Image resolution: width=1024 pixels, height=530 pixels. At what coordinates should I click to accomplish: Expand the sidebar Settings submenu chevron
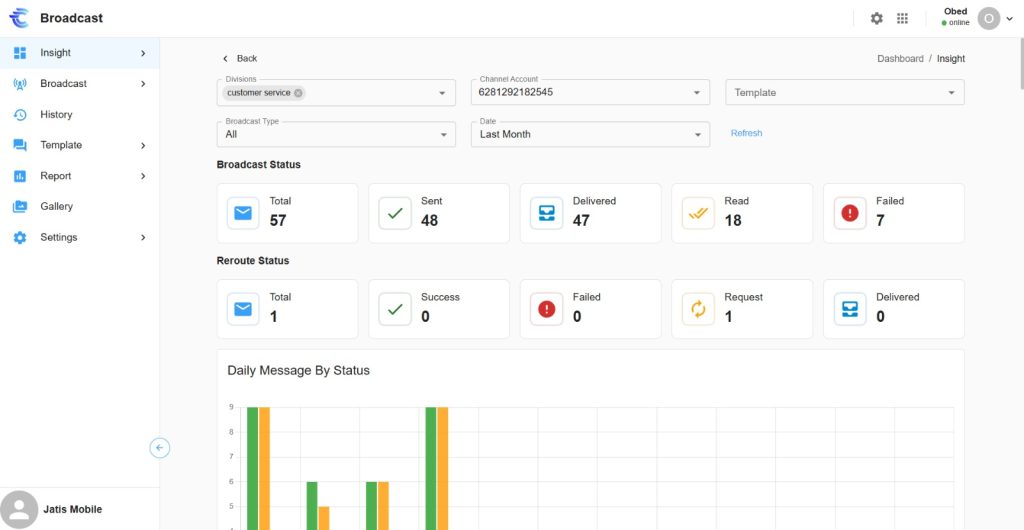(143, 237)
